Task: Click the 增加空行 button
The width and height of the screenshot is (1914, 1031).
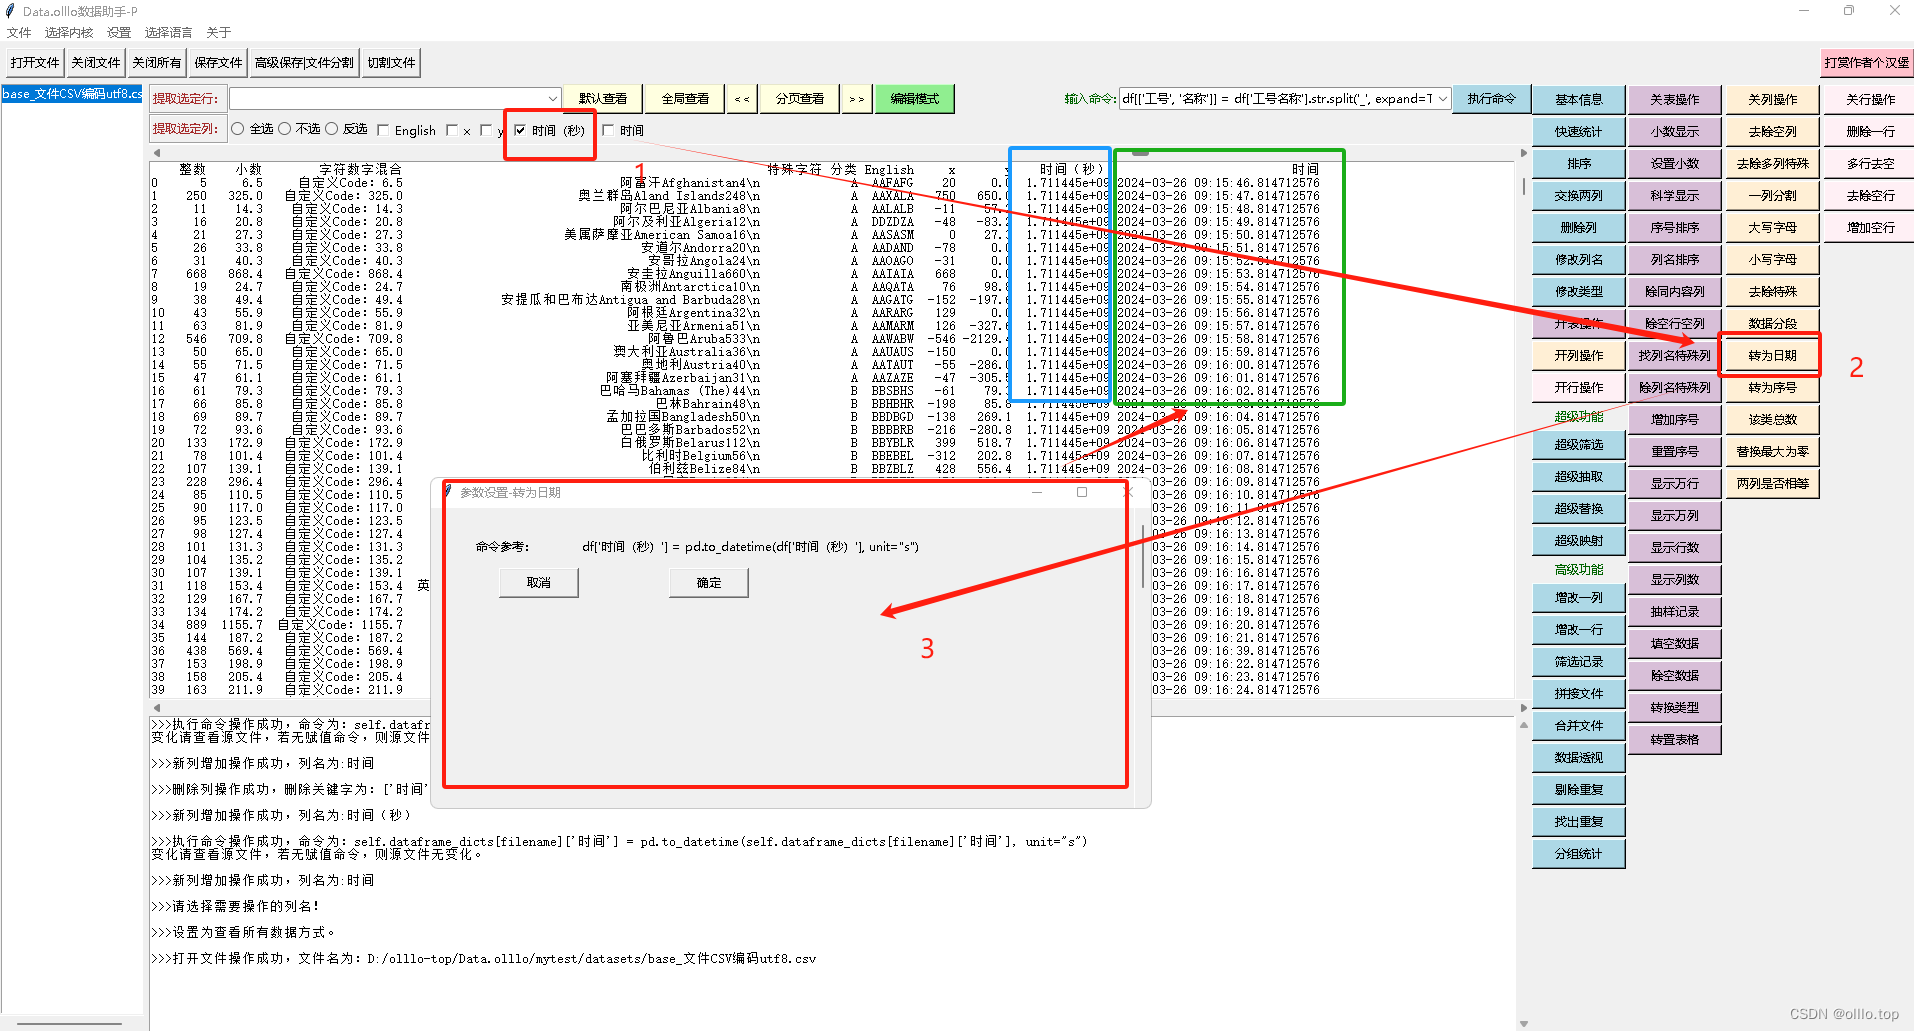Action: click(1870, 227)
